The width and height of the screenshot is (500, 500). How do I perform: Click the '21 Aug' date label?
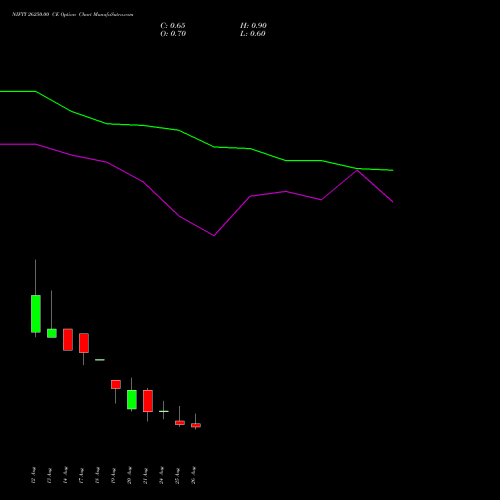tap(145, 475)
